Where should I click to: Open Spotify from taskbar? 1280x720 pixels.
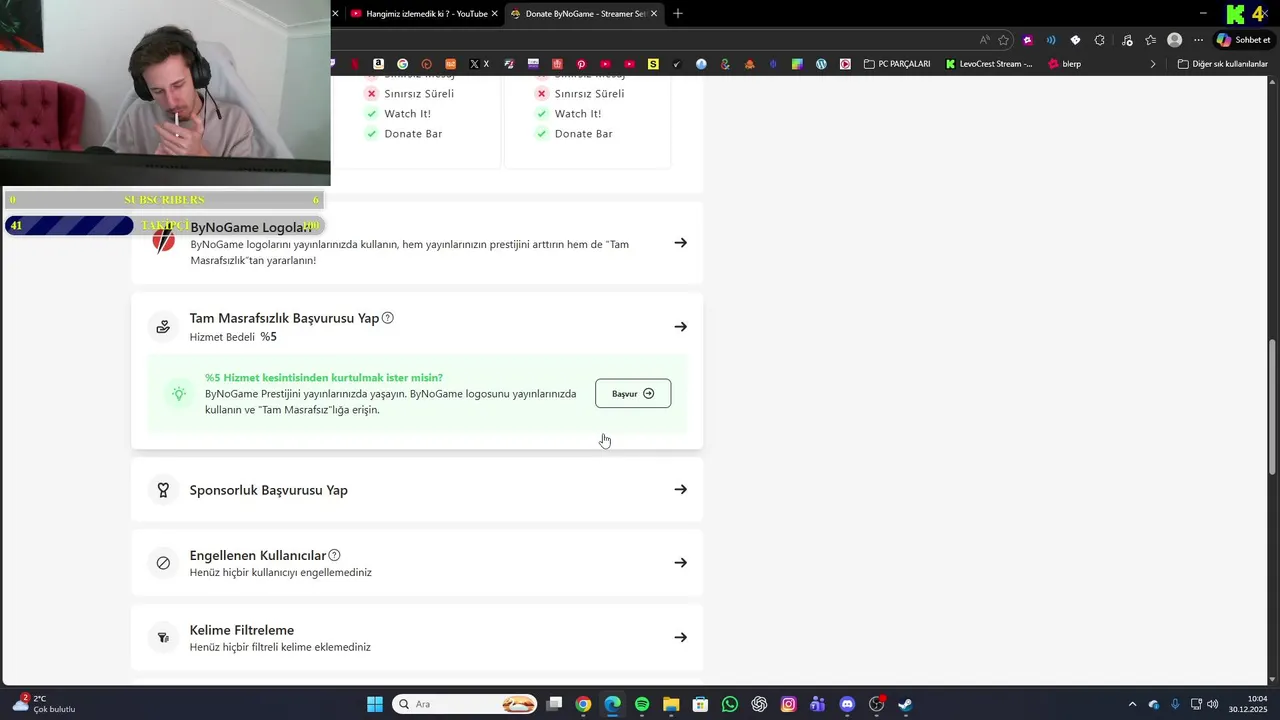point(642,704)
